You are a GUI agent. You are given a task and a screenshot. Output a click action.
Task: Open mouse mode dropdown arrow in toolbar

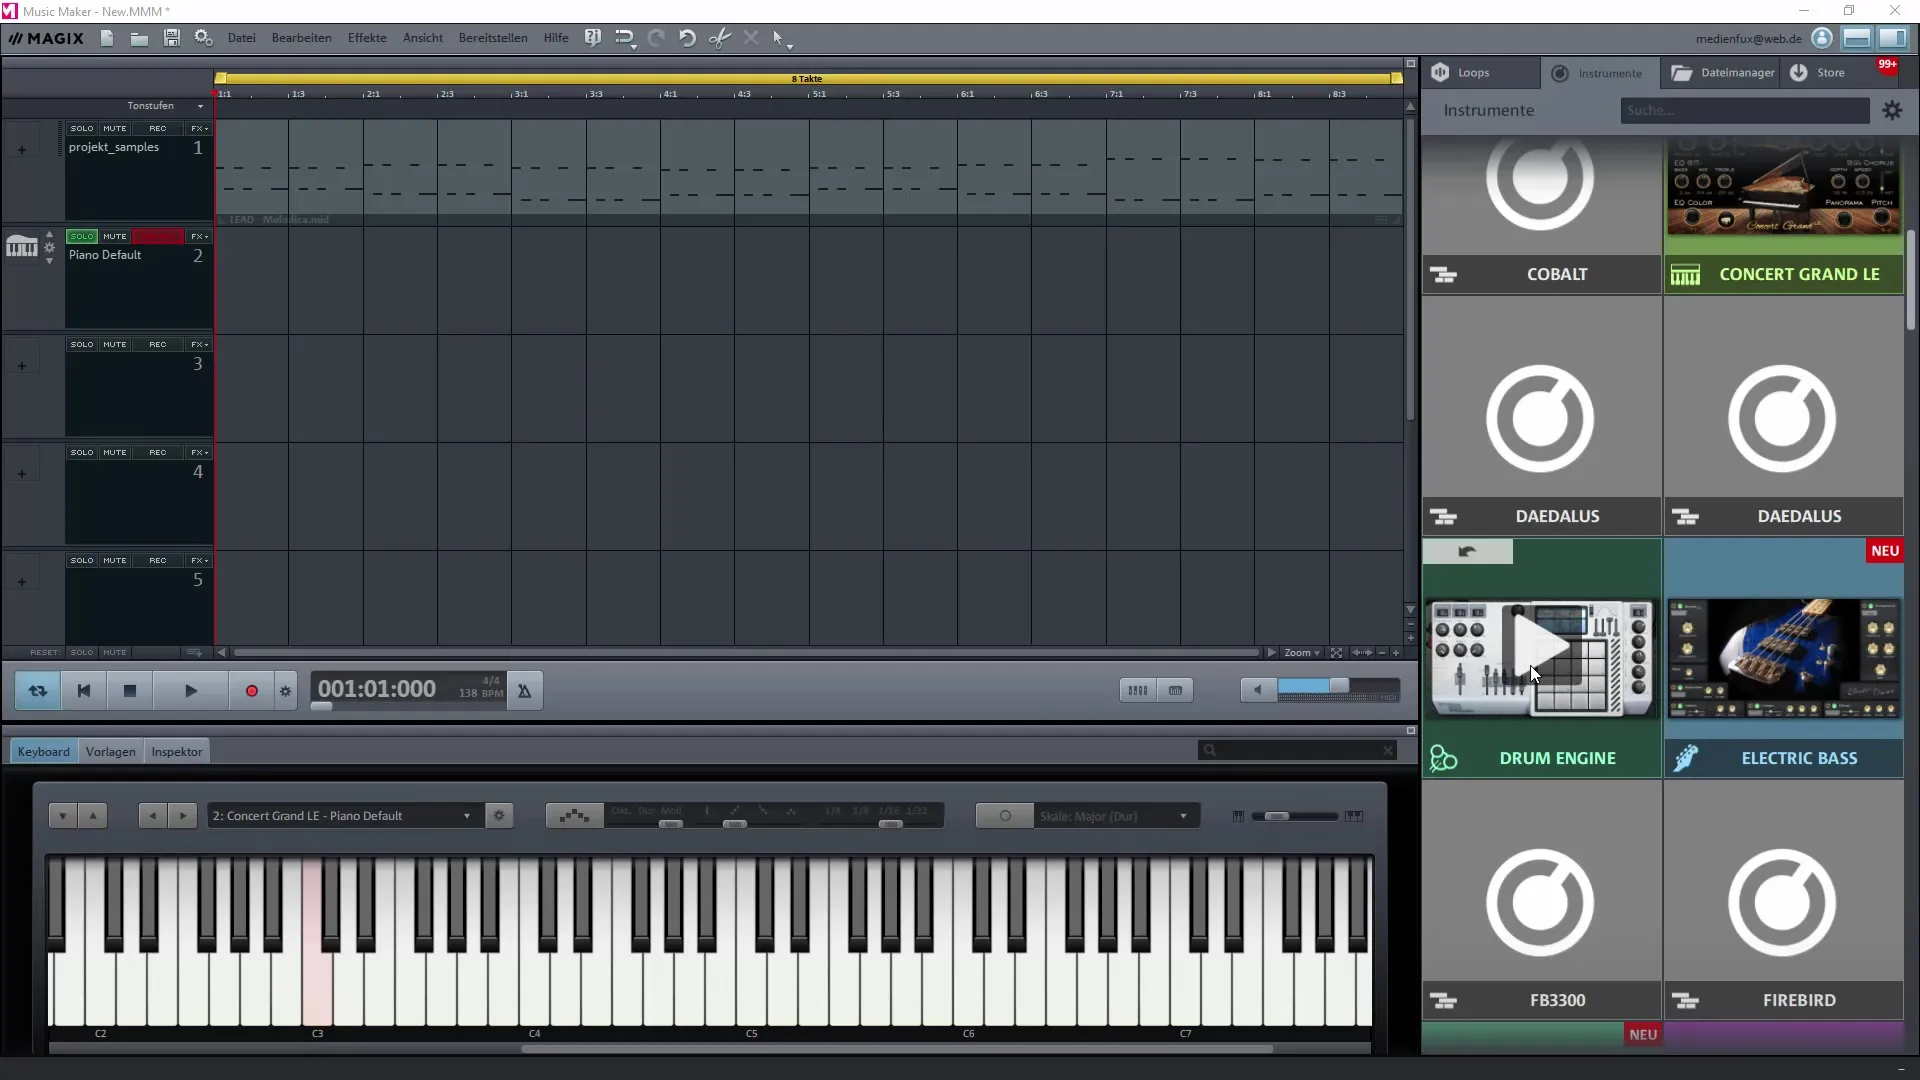pyautogui.click(x=790, y=46)
